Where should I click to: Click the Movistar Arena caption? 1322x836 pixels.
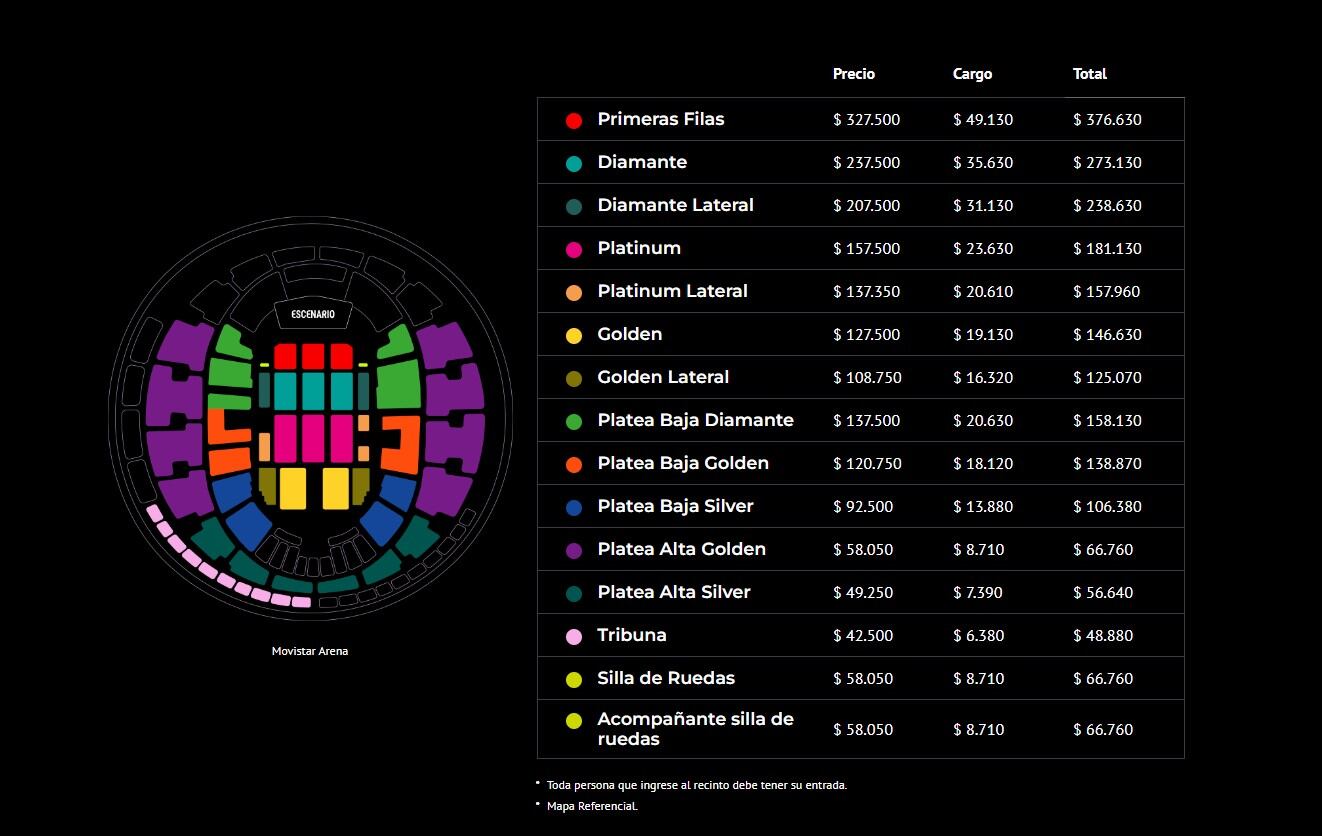pyautogui.click(x=310, y=651)
